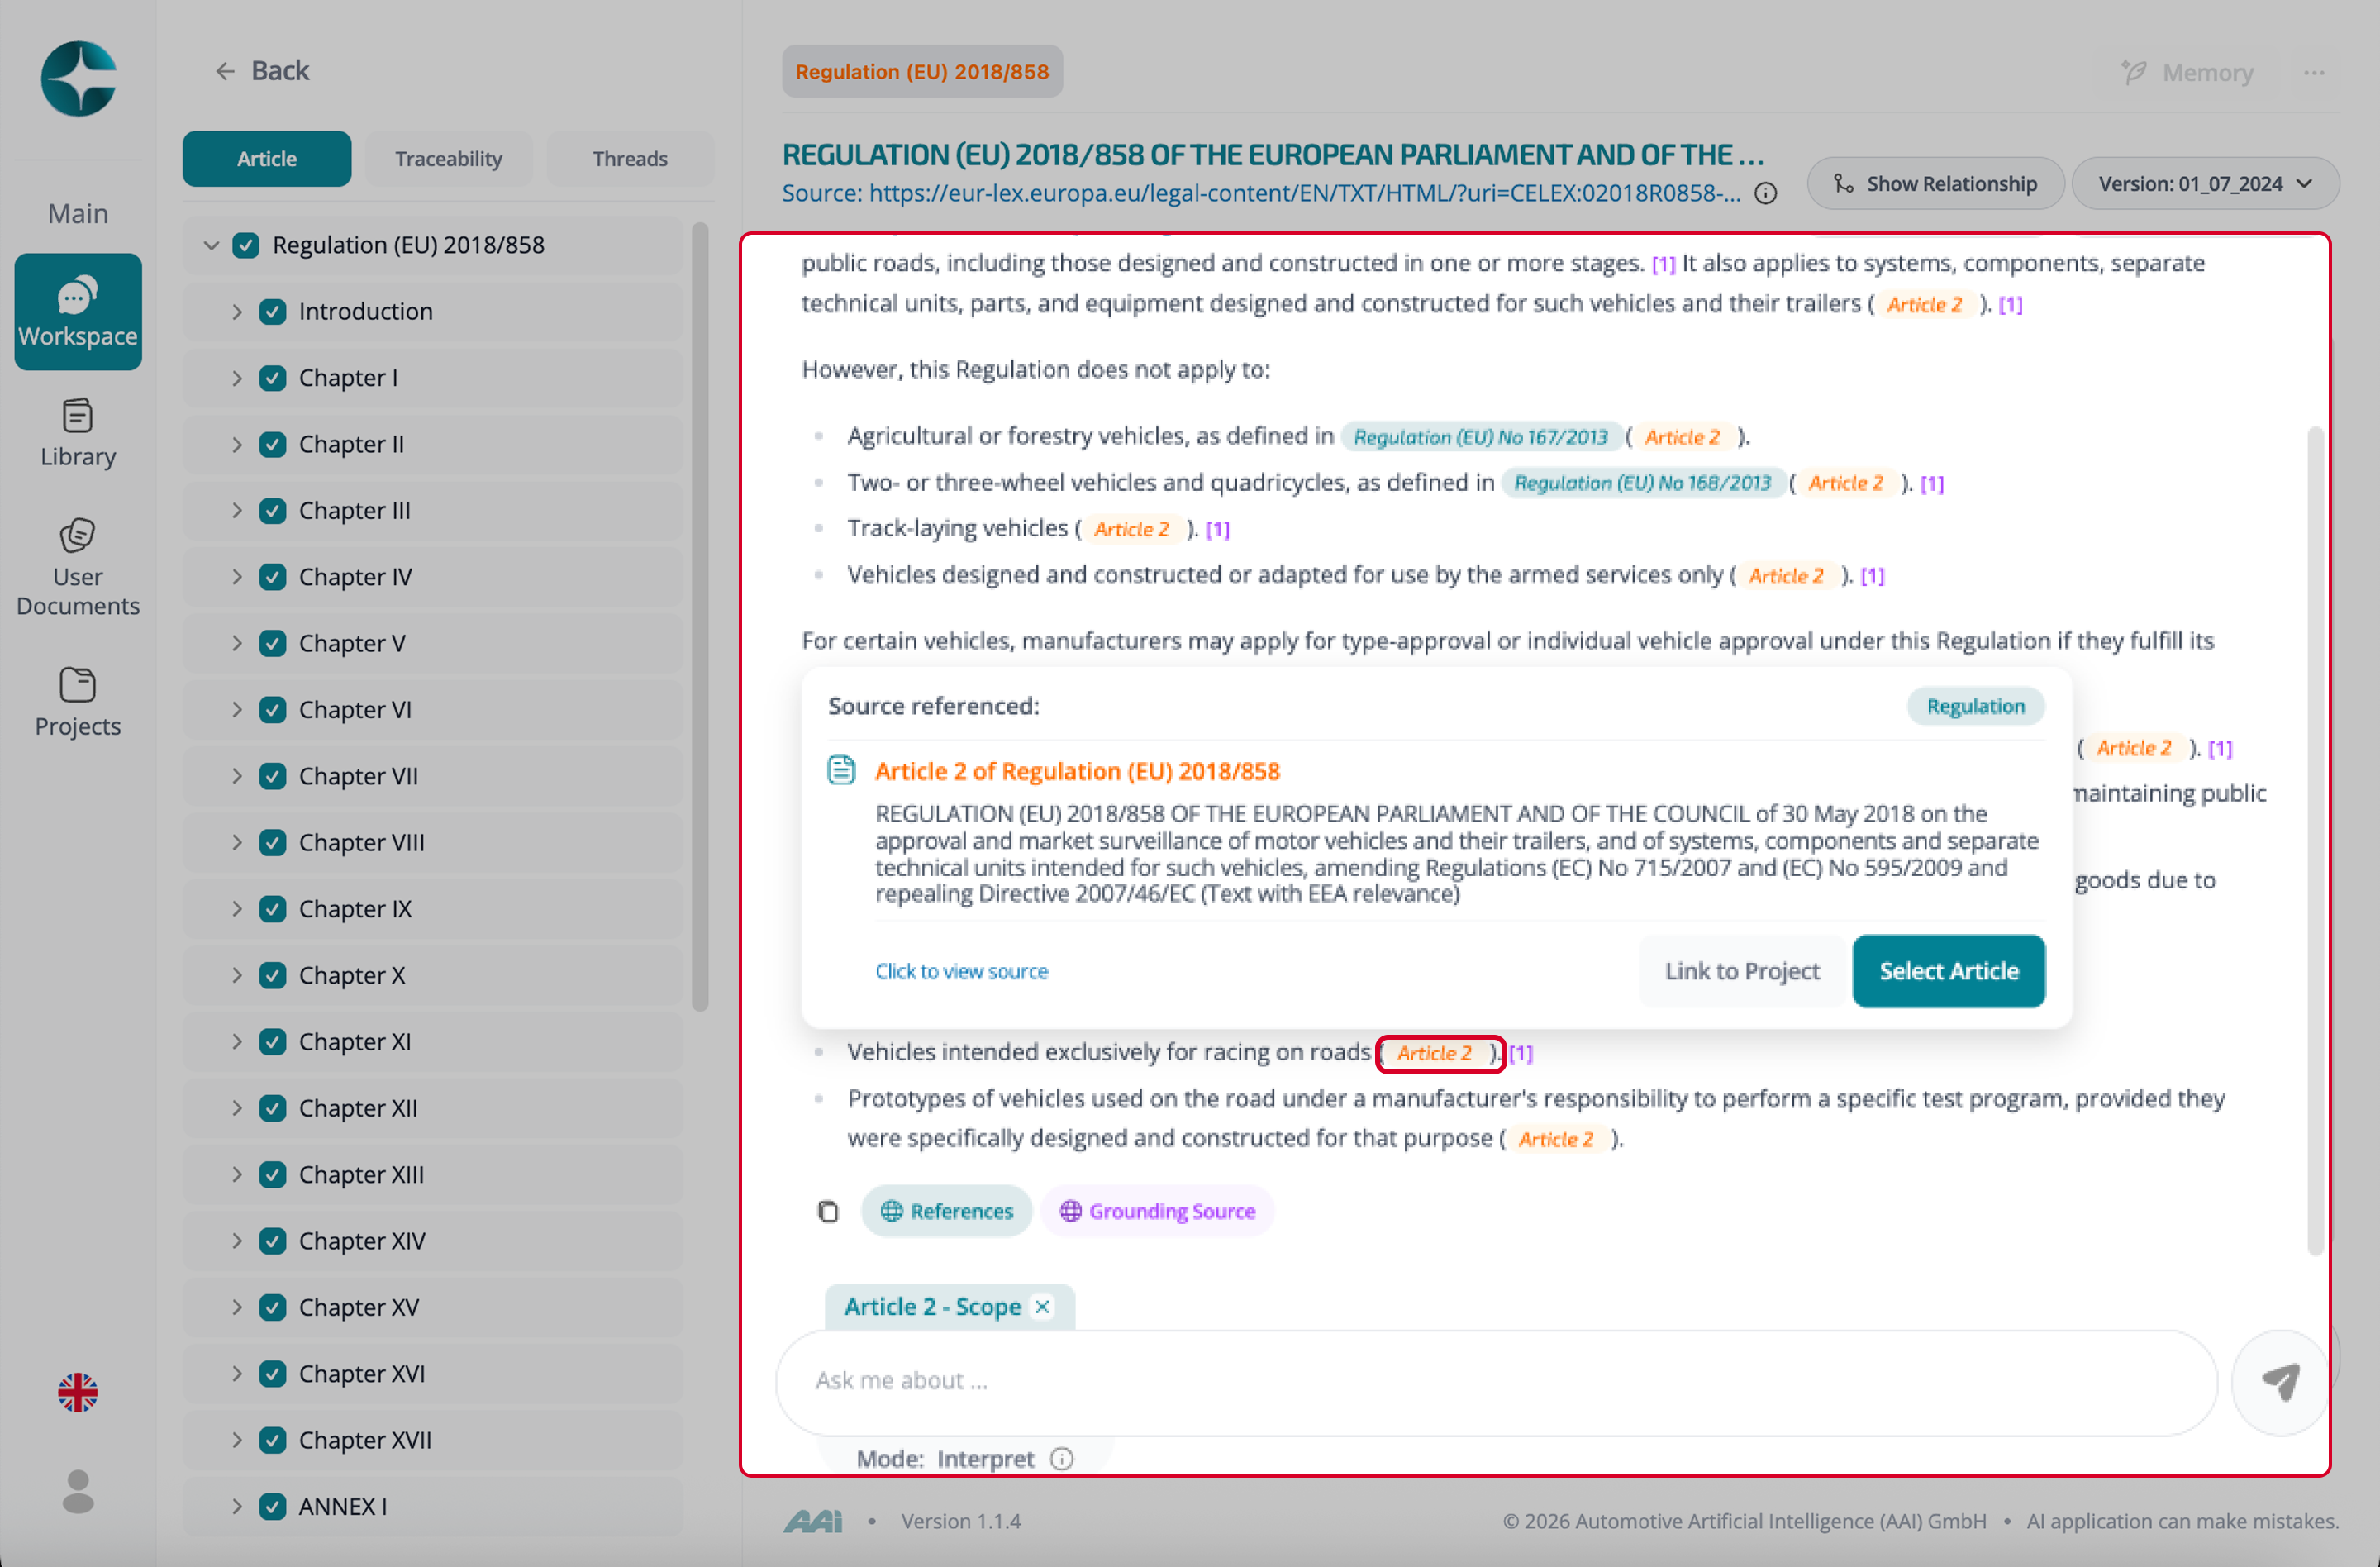
Task: Uncheck the Chapter I checkbox
Action: point(272,378)
